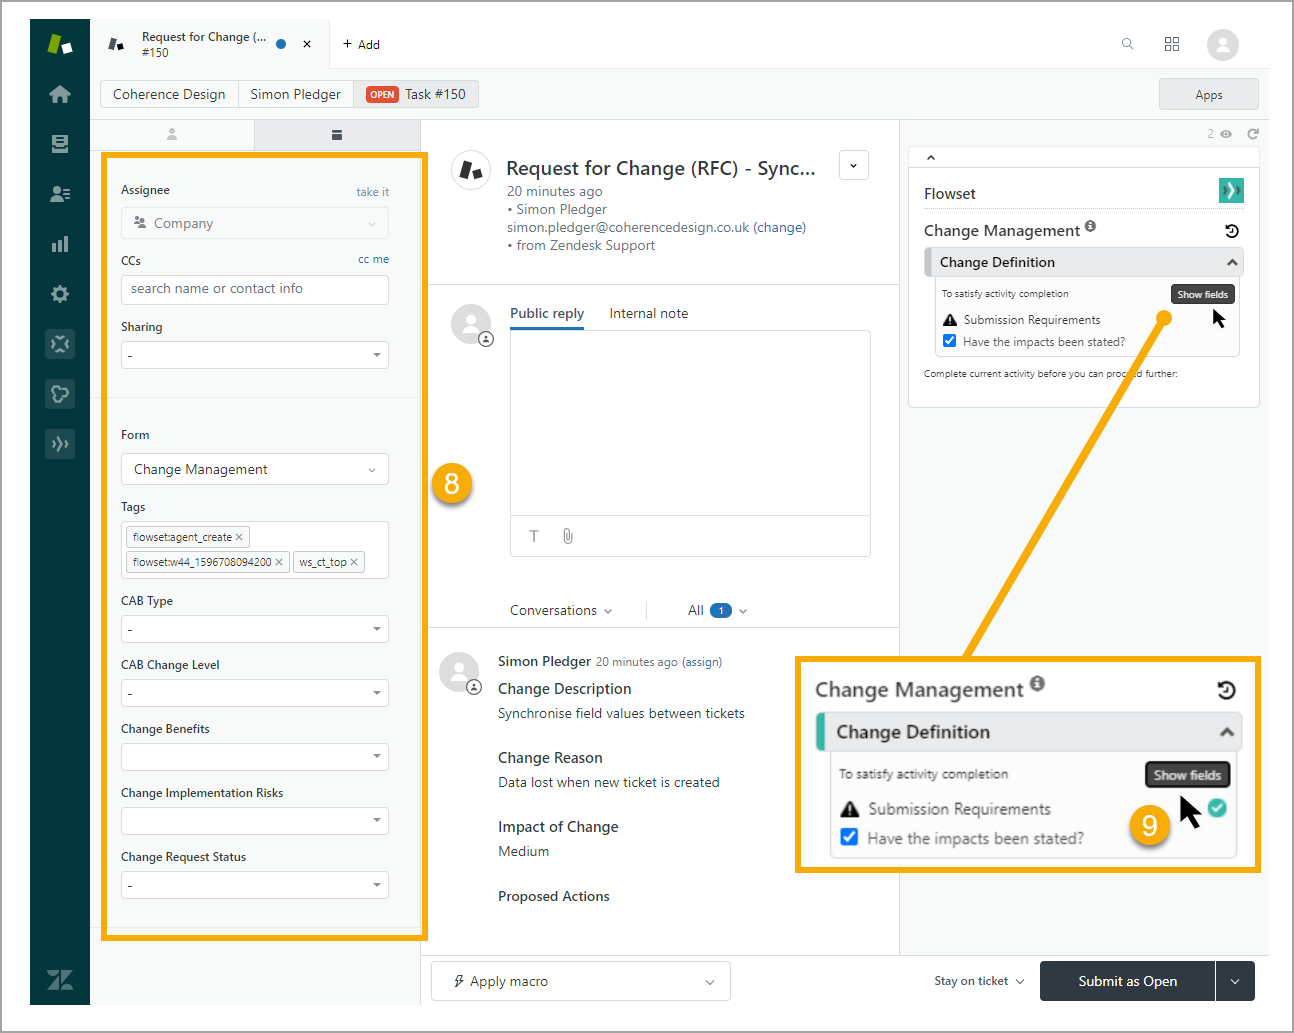This screenshot has width=1294, height=1033.
Task: Click the Show fields button
Action: tap(1202, 294)
